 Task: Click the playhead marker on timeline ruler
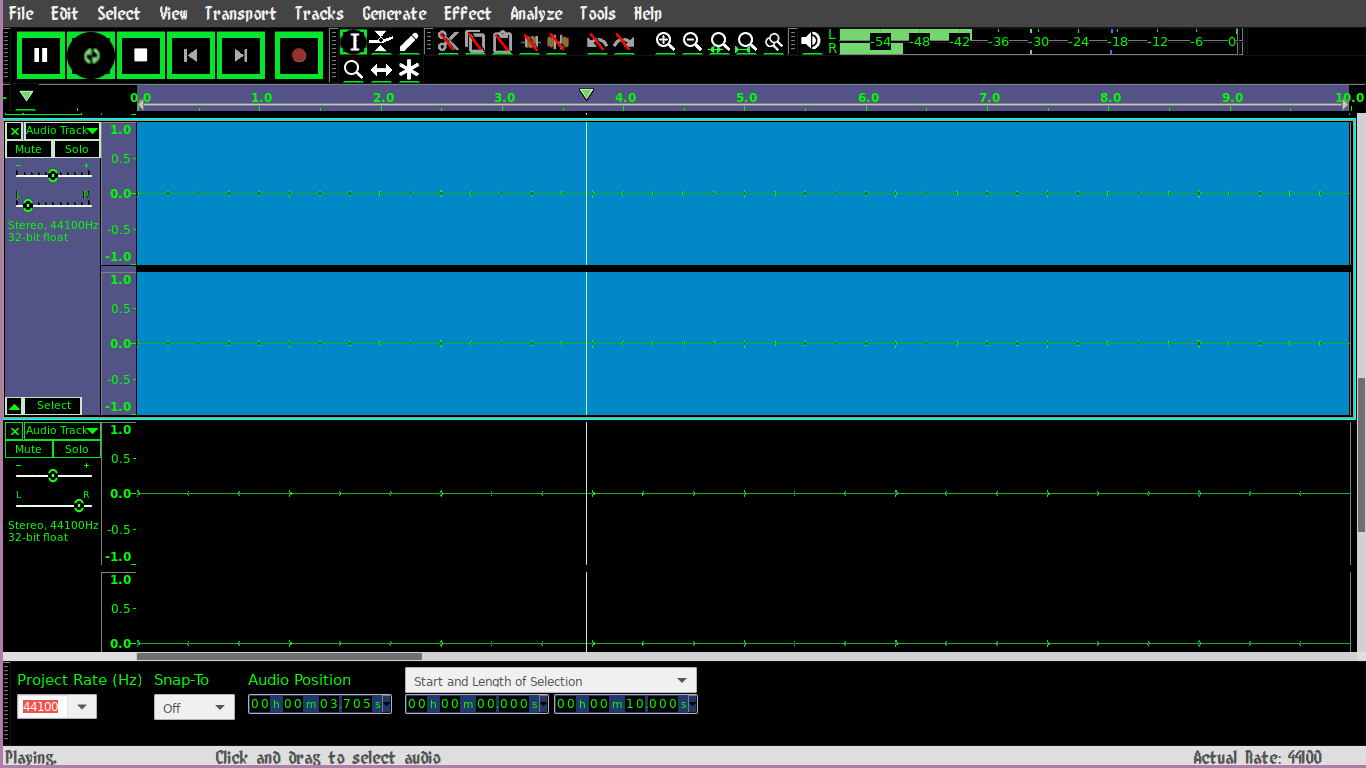coord(587,94)
